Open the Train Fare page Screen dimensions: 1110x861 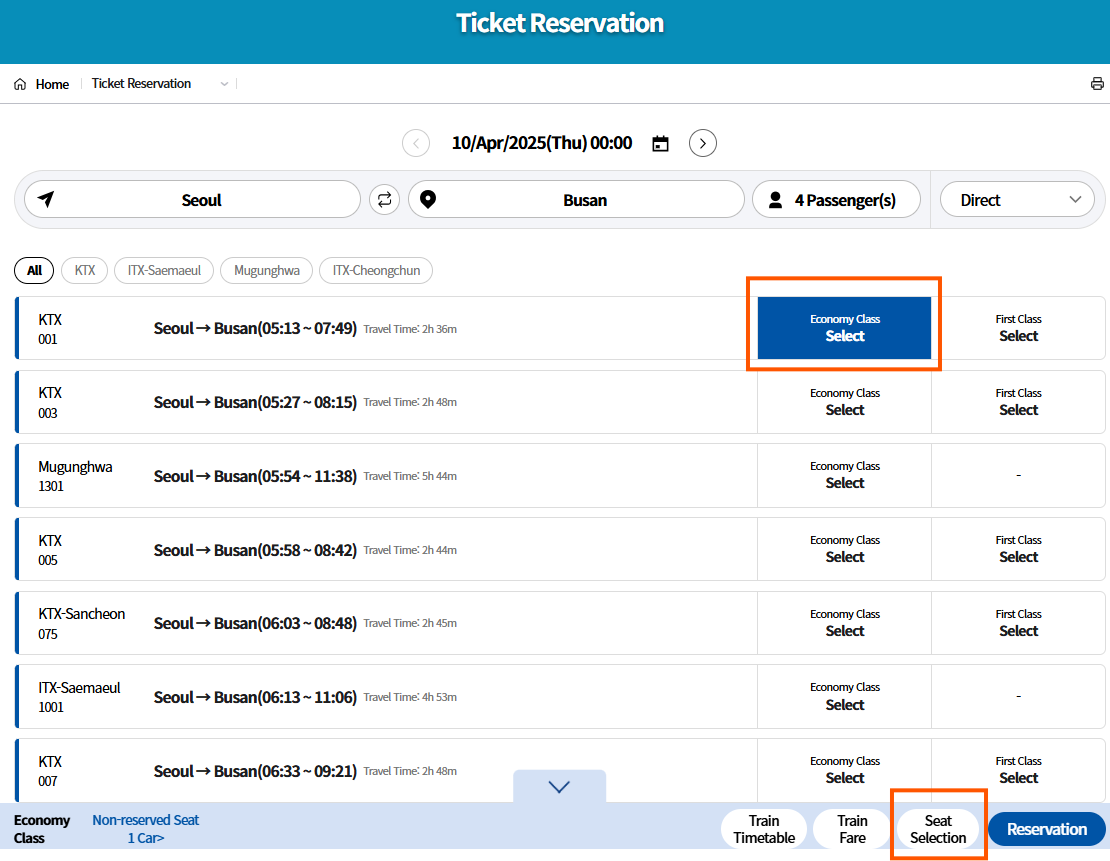[x=851, y=829]
